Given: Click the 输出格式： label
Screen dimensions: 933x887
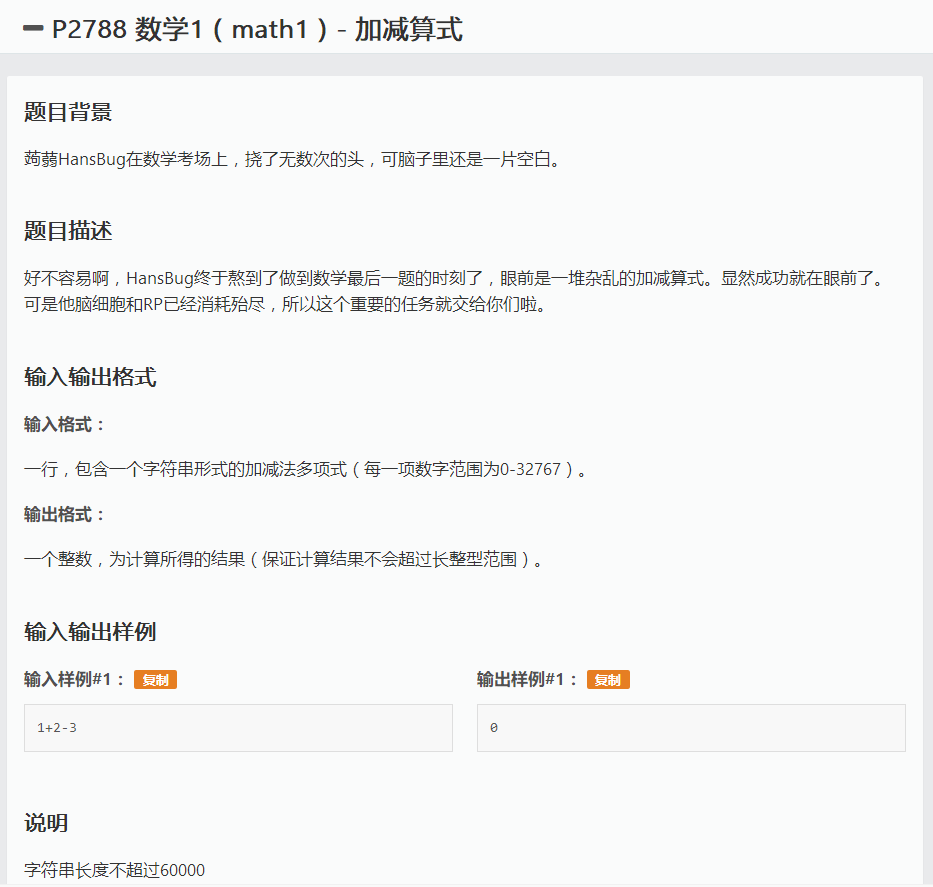Looking at the screenshot, I should (64, 514).
